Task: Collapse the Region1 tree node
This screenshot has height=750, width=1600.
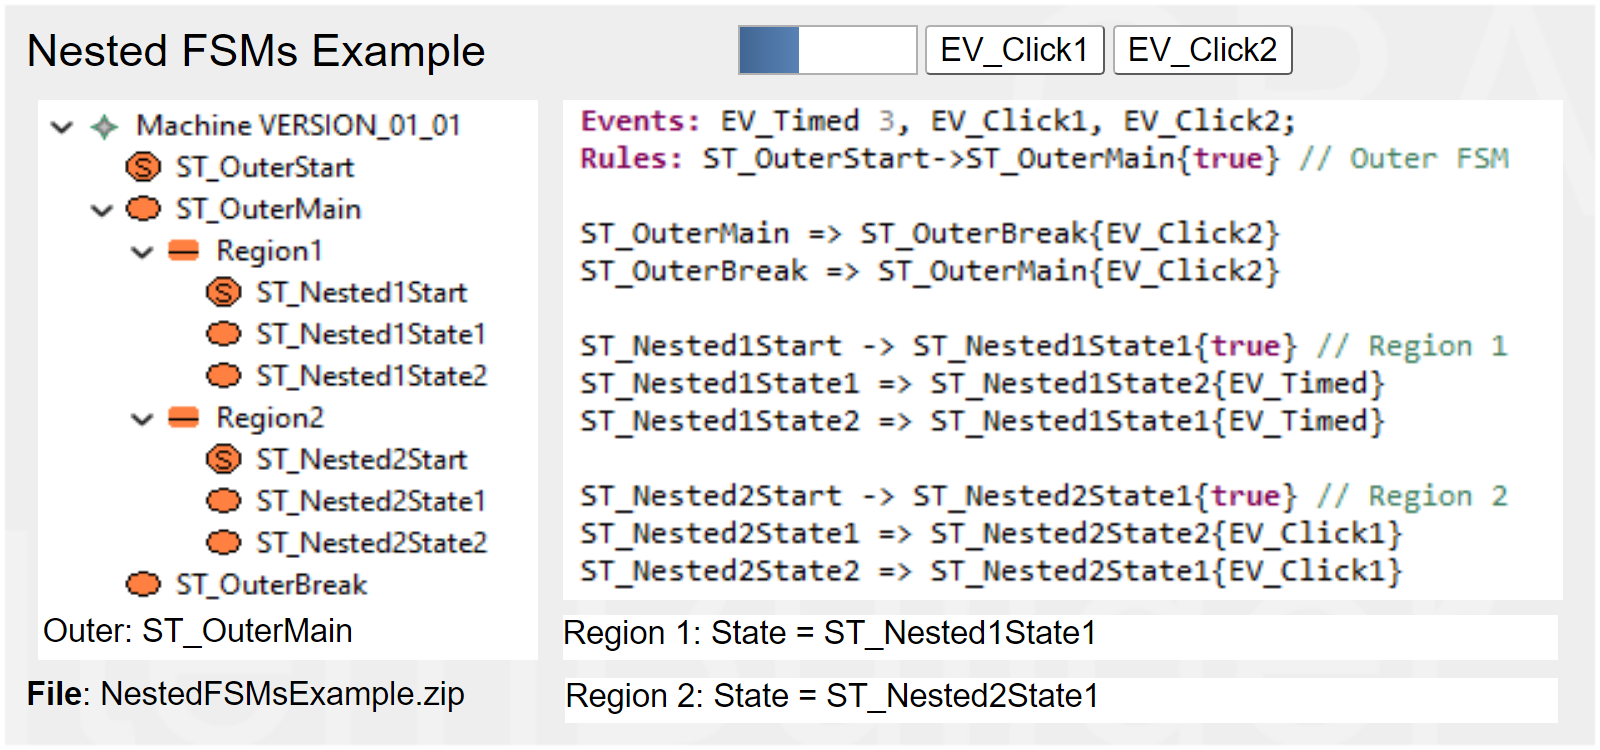Action: click(x=142, y=252)
